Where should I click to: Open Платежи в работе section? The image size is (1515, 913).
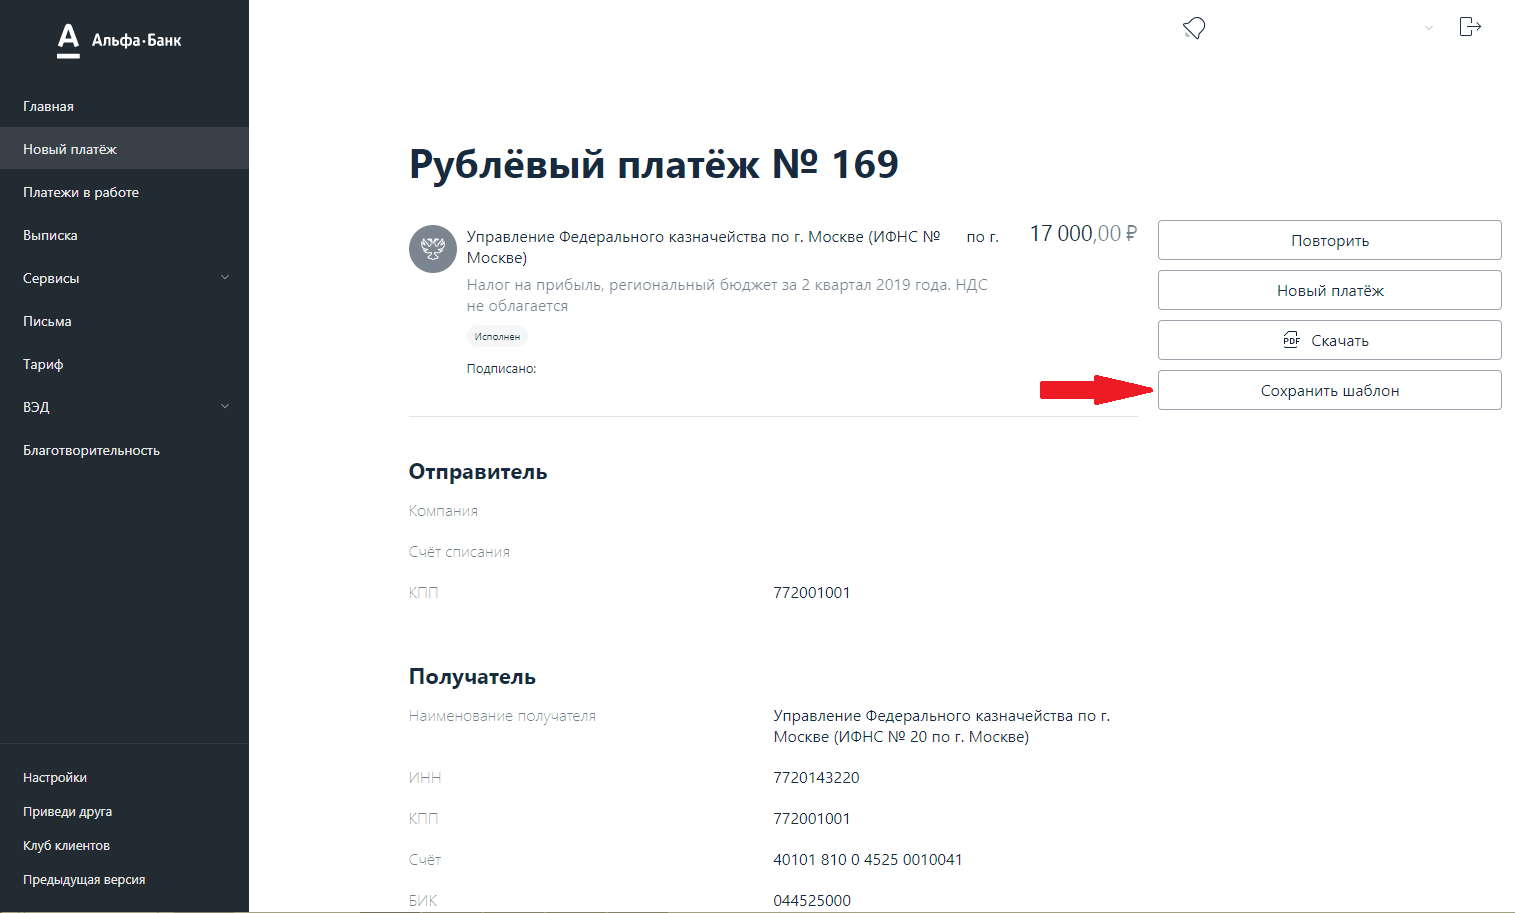pos(124,192)
